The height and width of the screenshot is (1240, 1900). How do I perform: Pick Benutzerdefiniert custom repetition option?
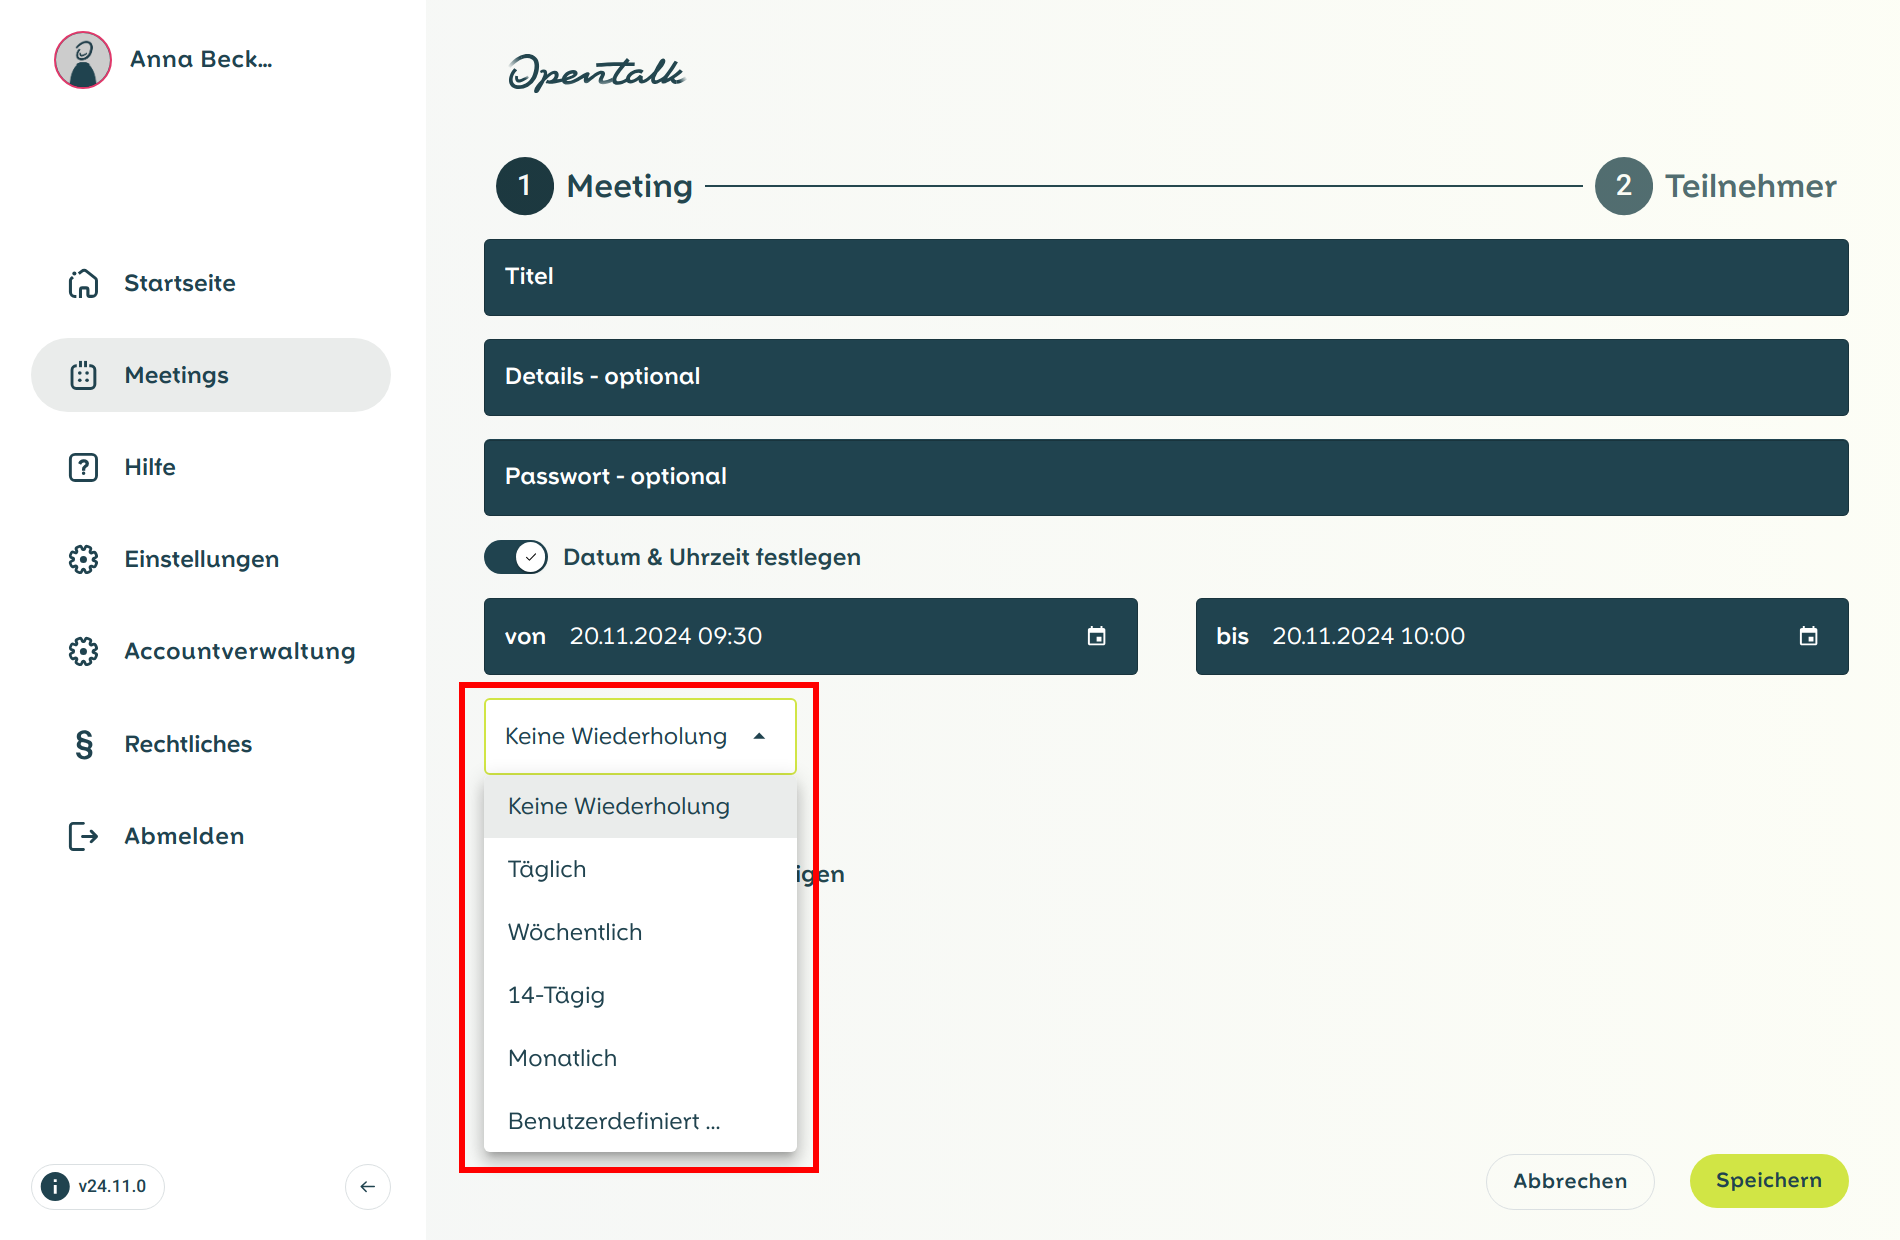pyautogui.click(x=613, y=1121)
